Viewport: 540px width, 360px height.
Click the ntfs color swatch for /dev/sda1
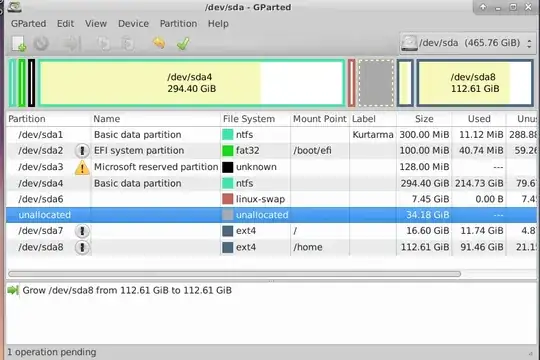(x=228, y=135)
